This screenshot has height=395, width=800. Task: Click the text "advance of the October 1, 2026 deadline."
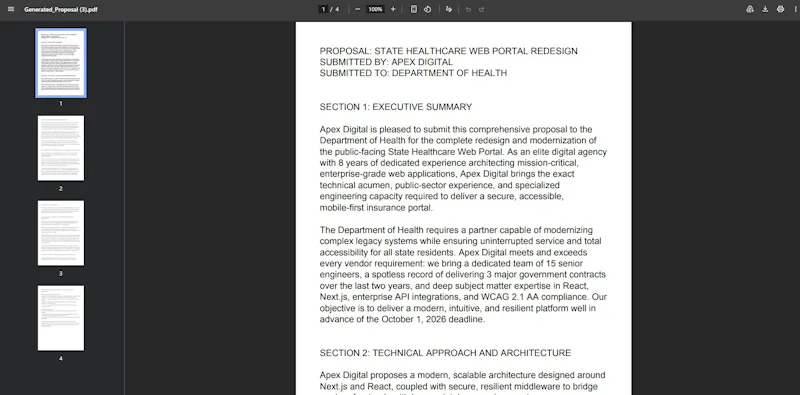pos(402,319)
